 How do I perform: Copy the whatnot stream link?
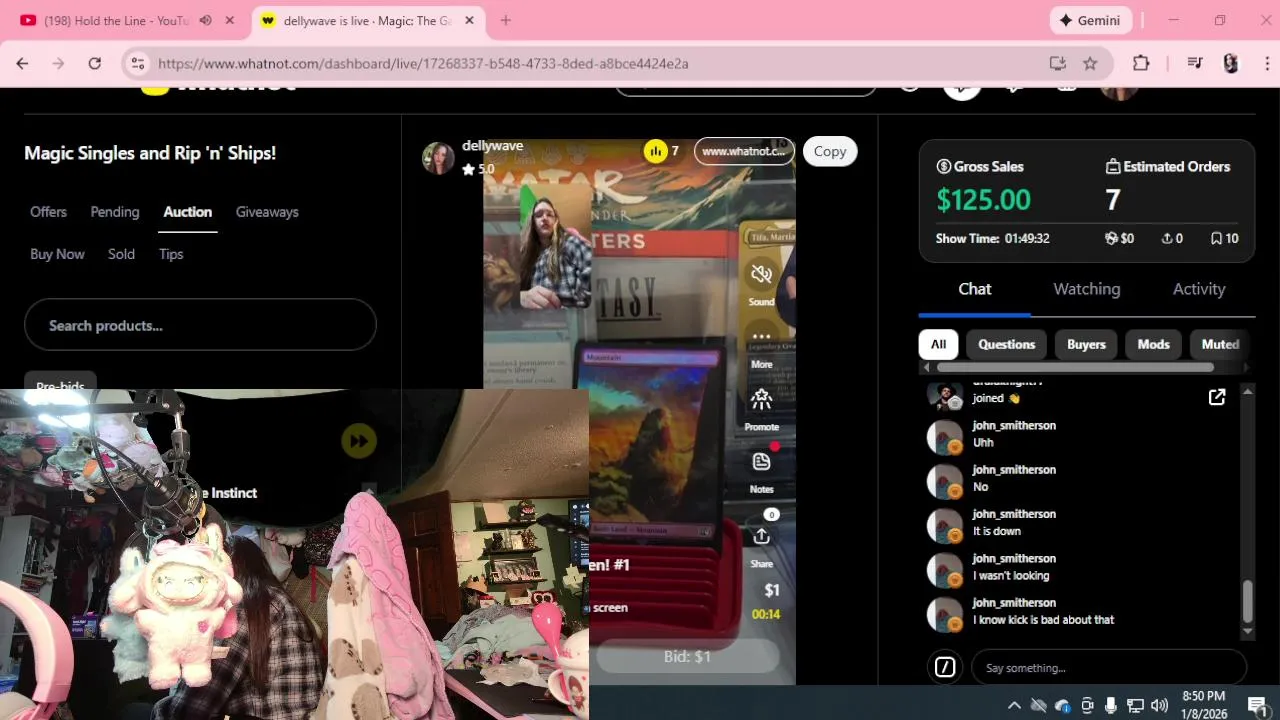tap(830, 151)
